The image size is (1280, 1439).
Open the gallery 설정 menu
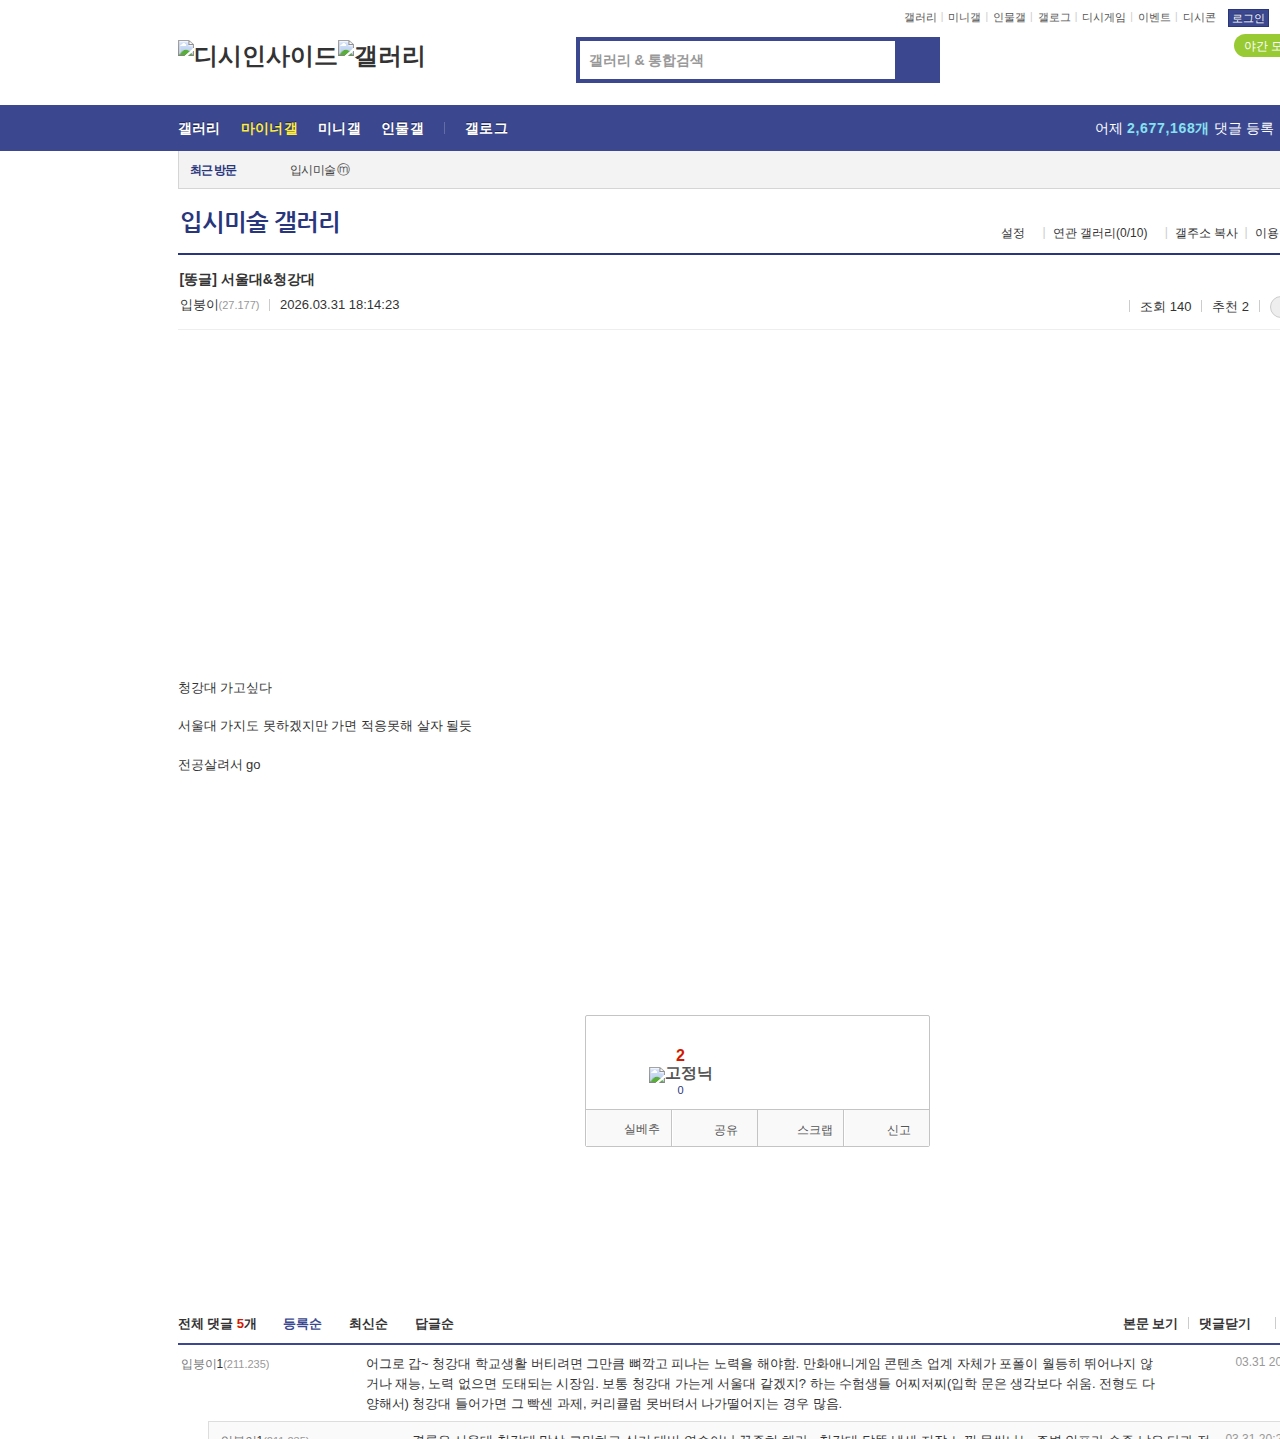[1012, 233]
